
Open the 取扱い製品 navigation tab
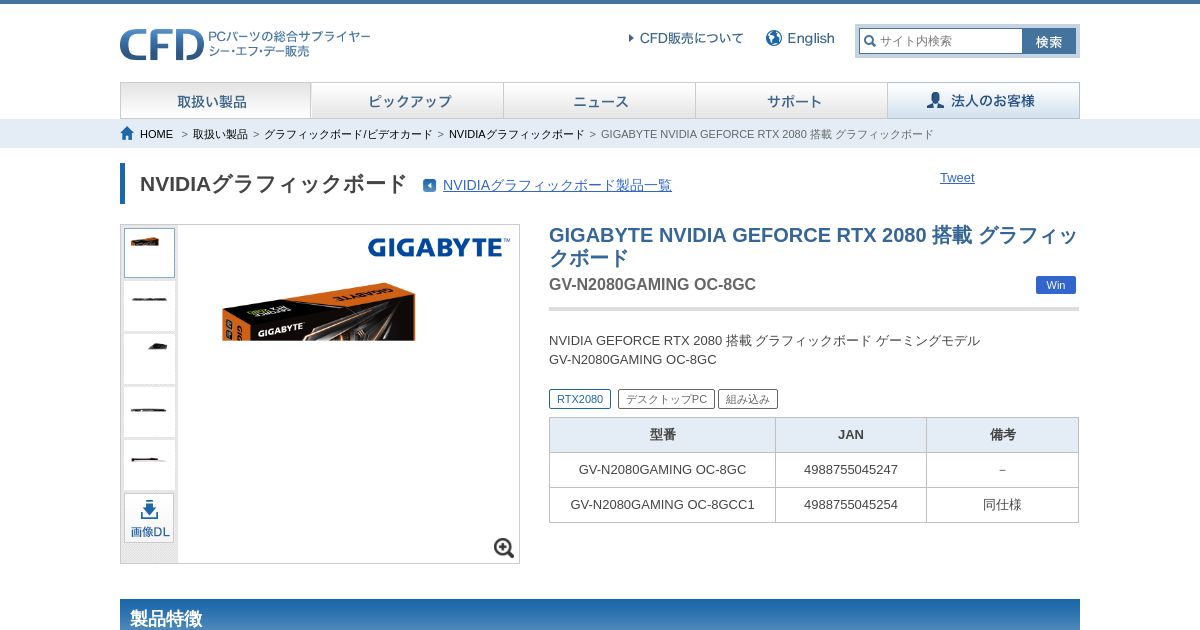click(x=215, y=101)
